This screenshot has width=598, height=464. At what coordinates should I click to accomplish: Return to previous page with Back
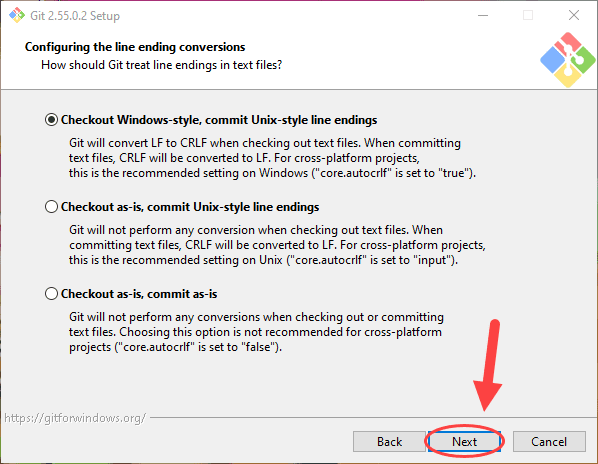coord(389,442)
